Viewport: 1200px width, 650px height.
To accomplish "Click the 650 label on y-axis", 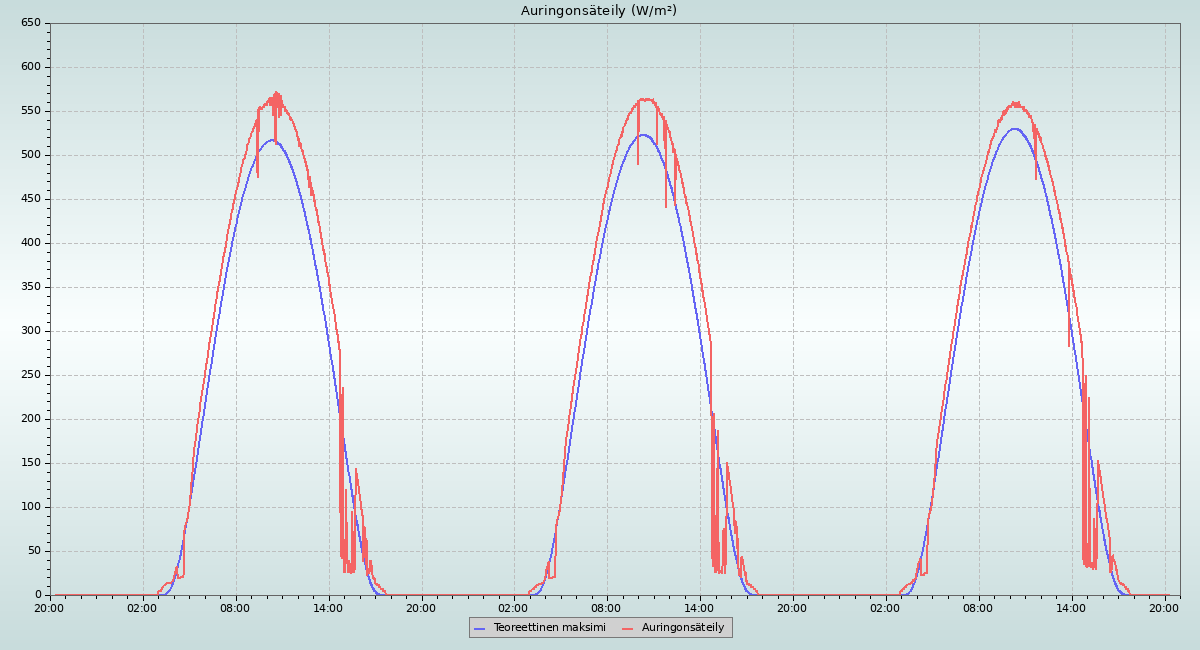I will (x=31, y=23).
